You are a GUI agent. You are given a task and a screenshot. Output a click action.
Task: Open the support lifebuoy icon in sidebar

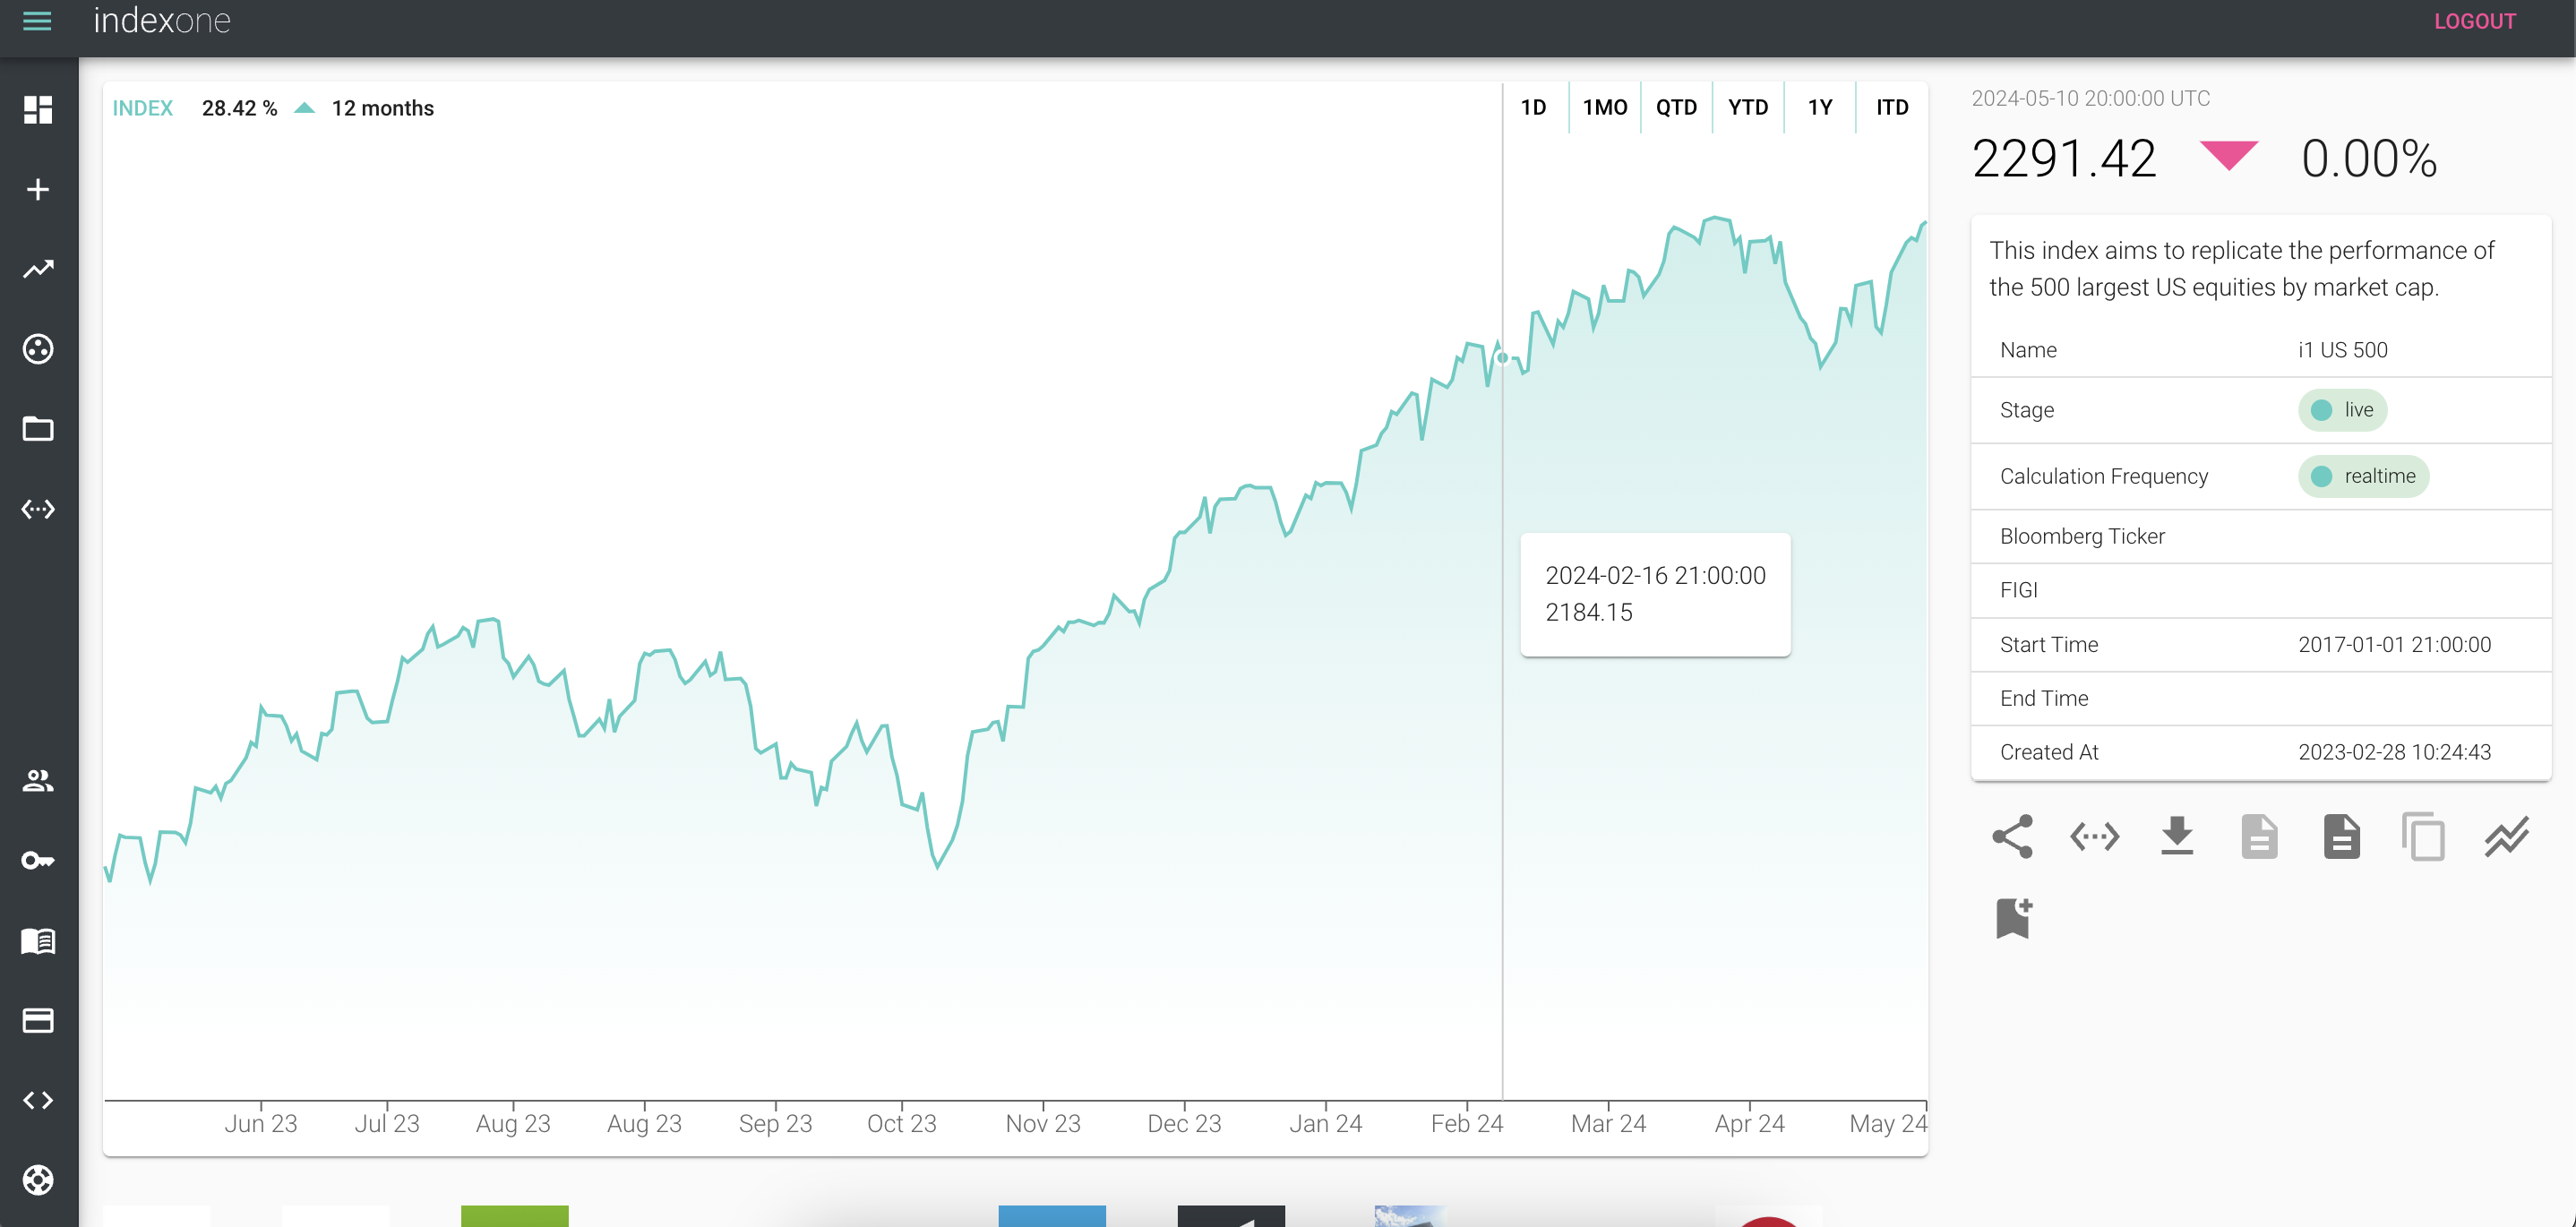click(x=38, y=1180)
